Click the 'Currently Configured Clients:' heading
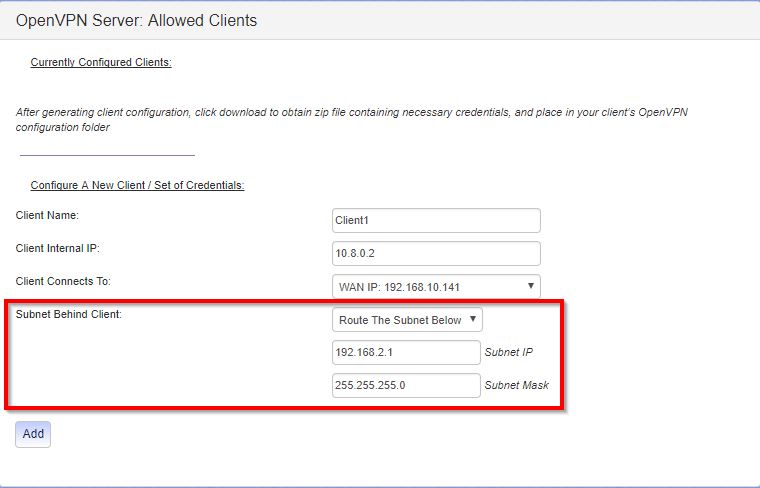 tap(101, 62)
